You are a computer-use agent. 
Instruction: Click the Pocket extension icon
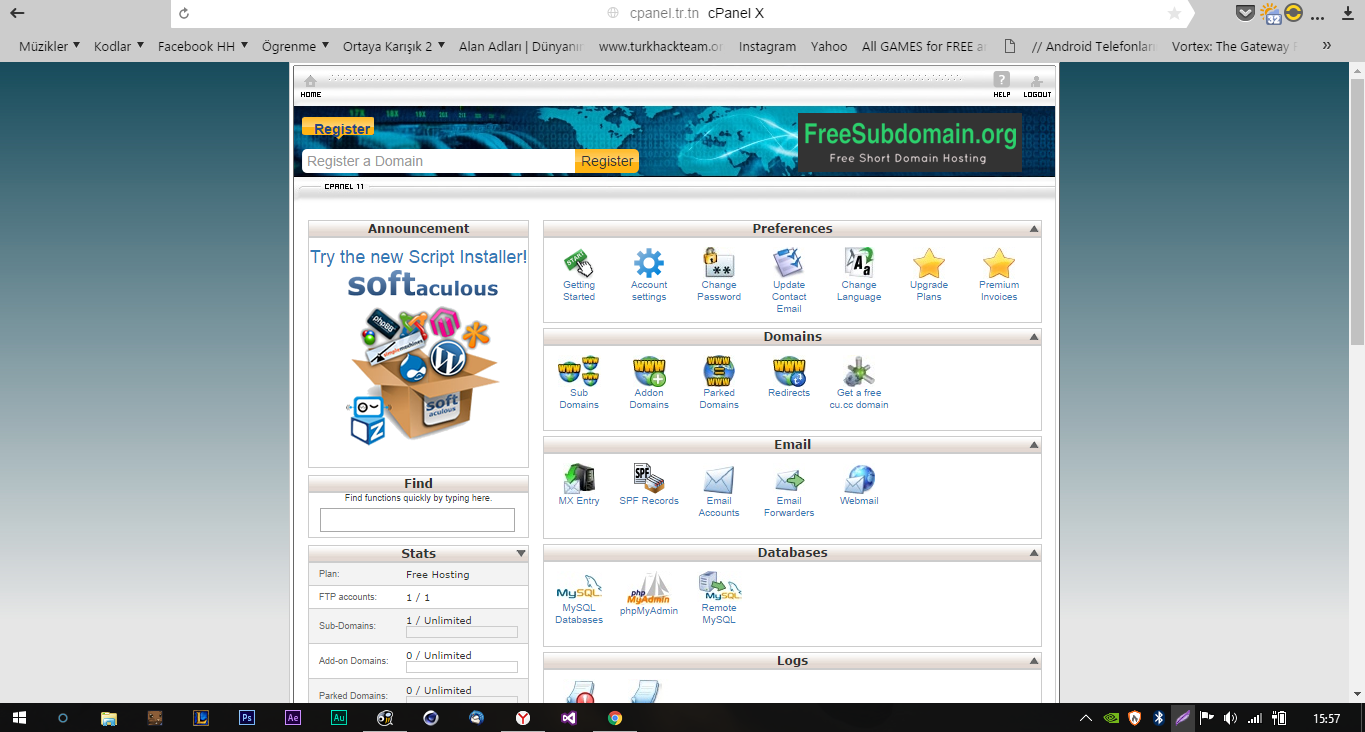(x=1245, y=14)
